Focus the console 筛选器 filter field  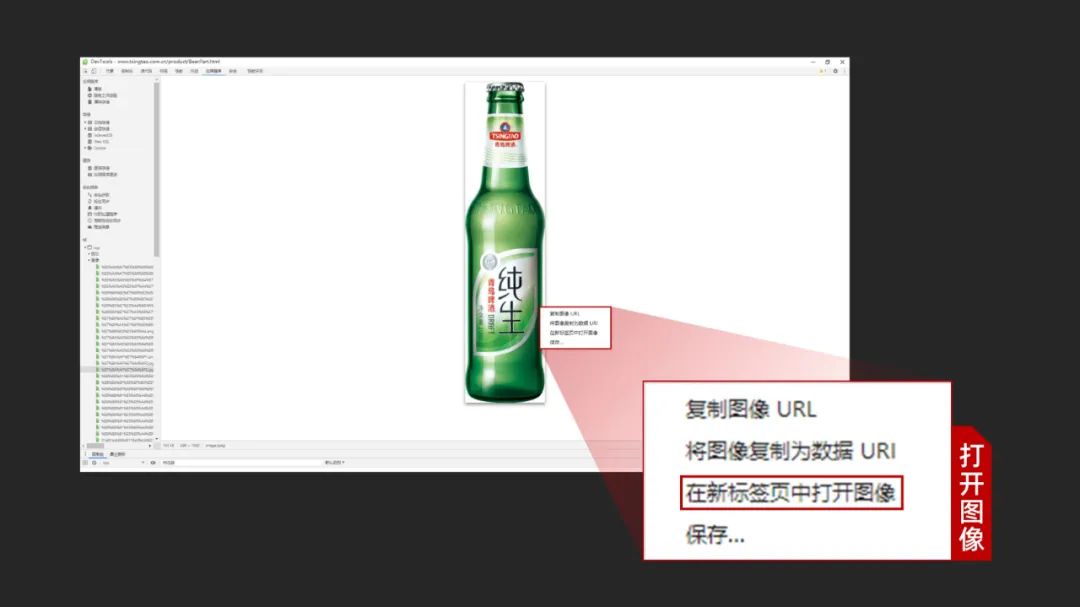click(241, 463)
